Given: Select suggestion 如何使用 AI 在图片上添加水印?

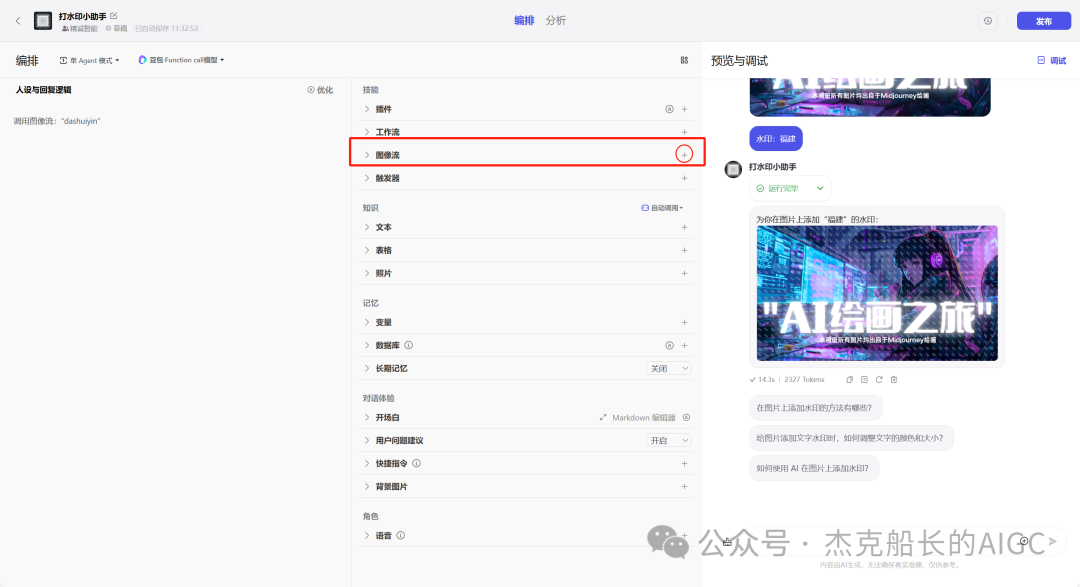Looking at the screenshot, I should [813, 468].
